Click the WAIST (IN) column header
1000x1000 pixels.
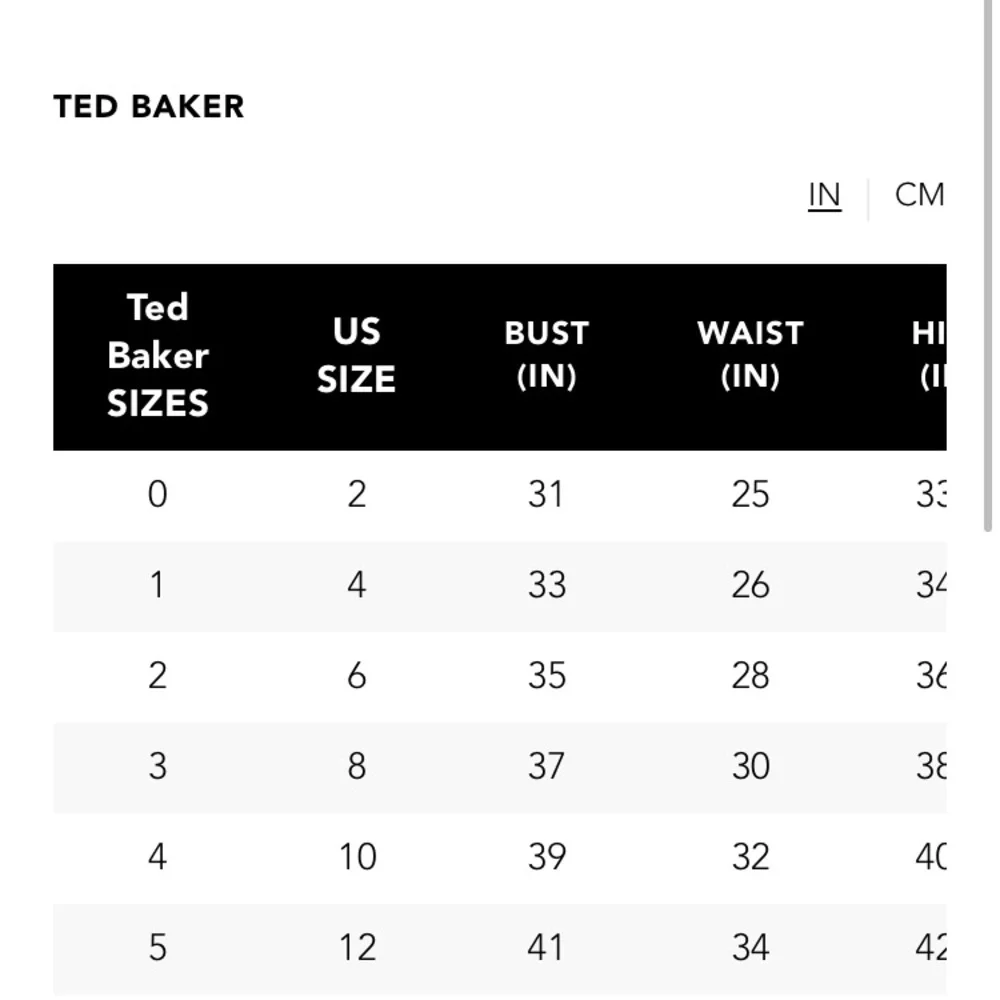click(750, 356)
